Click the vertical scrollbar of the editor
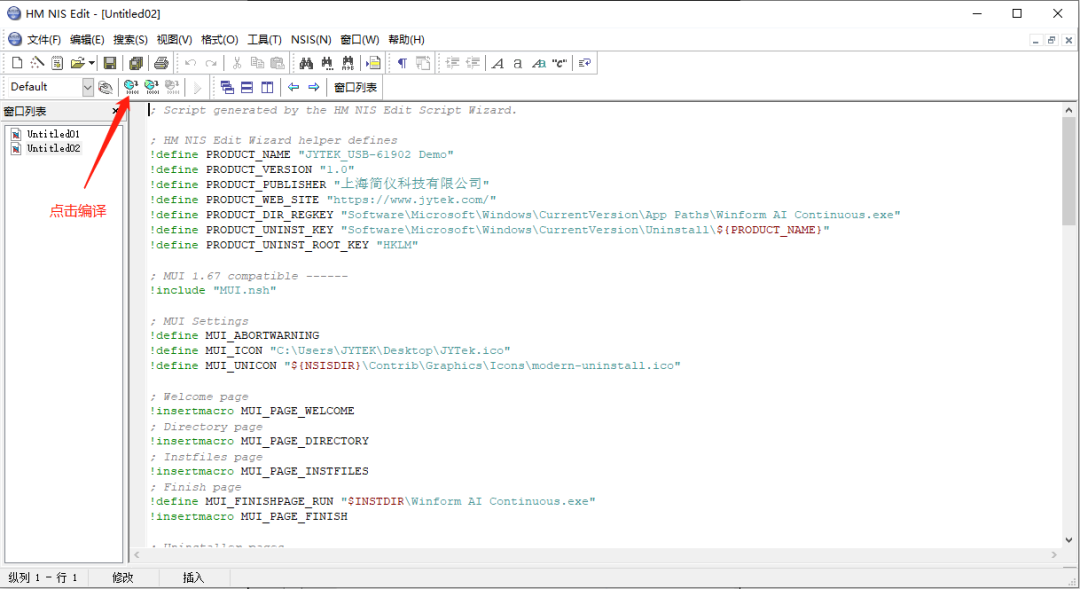 coord(1069,330)
